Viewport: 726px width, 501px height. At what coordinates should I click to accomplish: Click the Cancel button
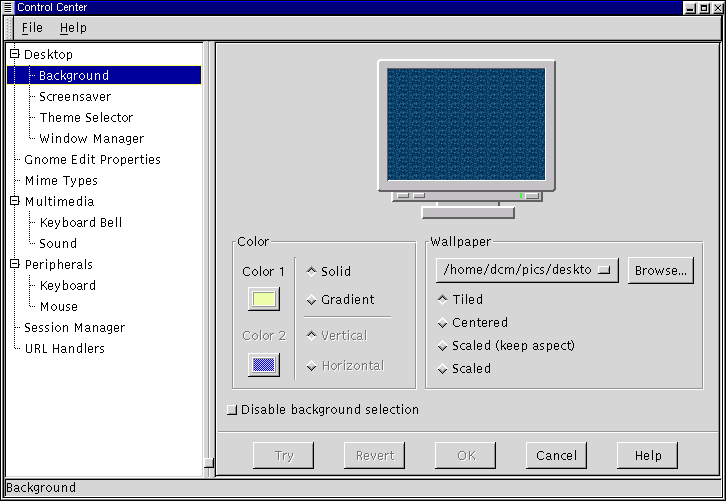point(556,456)
